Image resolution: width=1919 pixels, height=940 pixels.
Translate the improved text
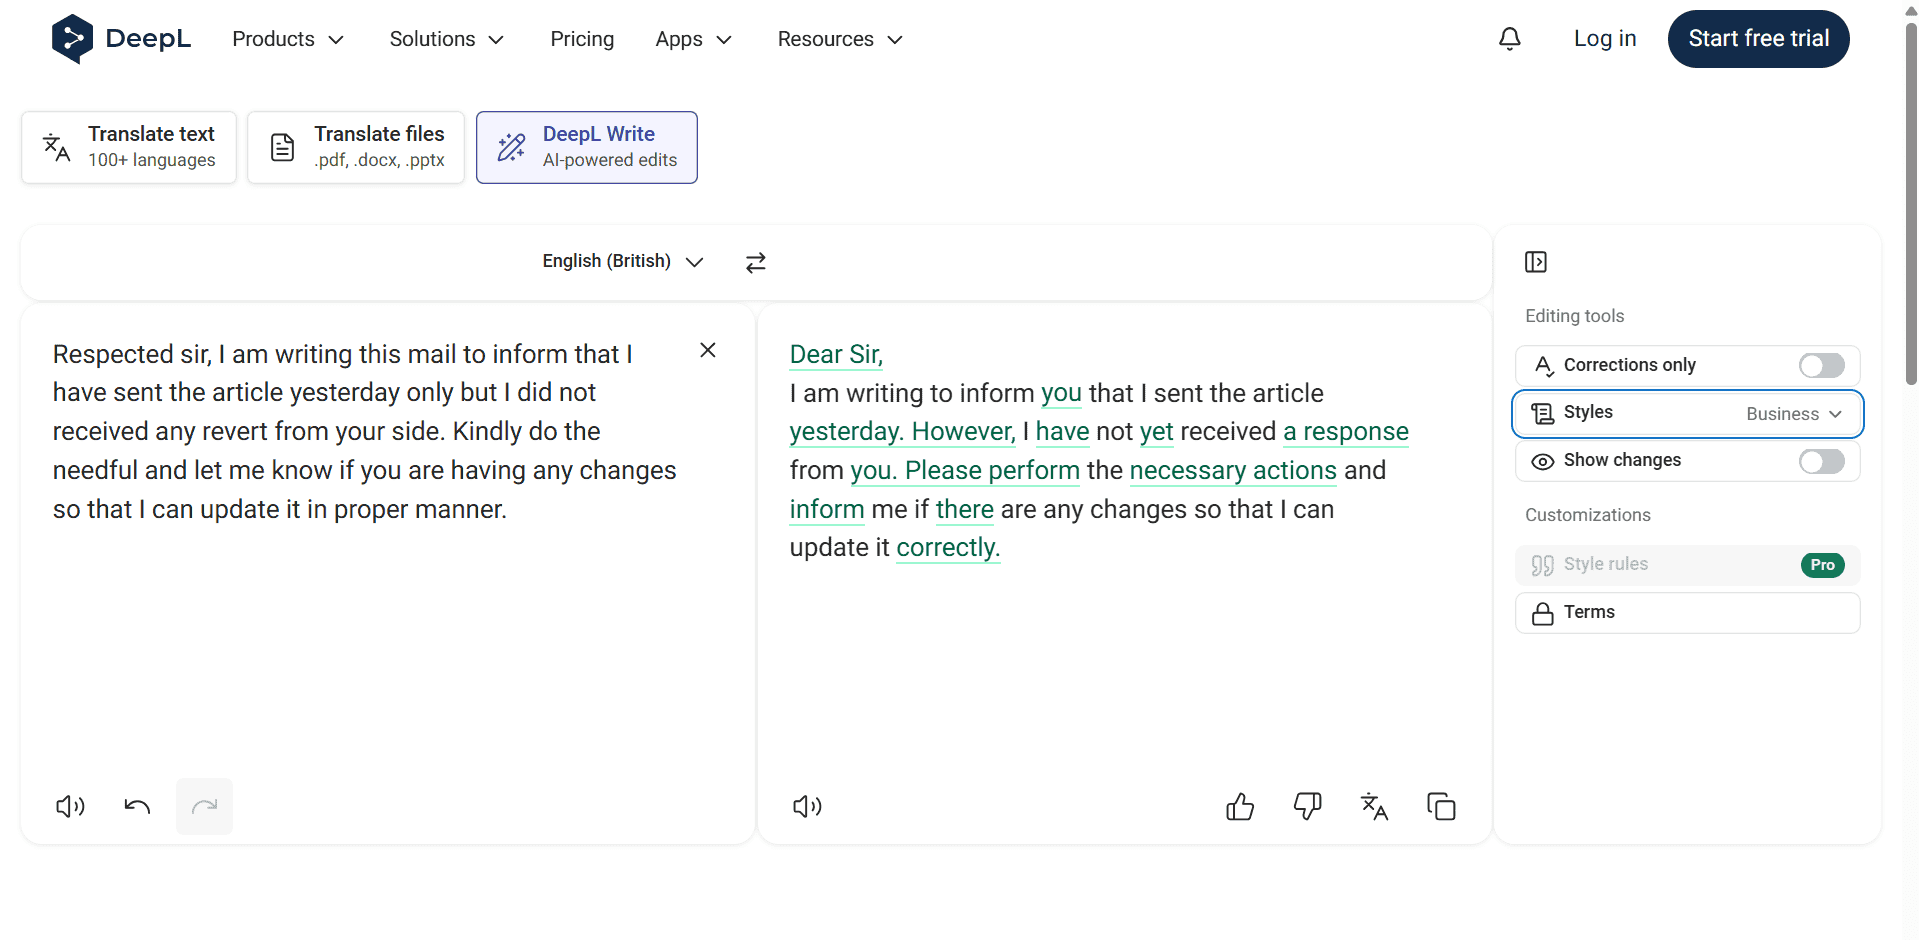(x=1374, y=806)
